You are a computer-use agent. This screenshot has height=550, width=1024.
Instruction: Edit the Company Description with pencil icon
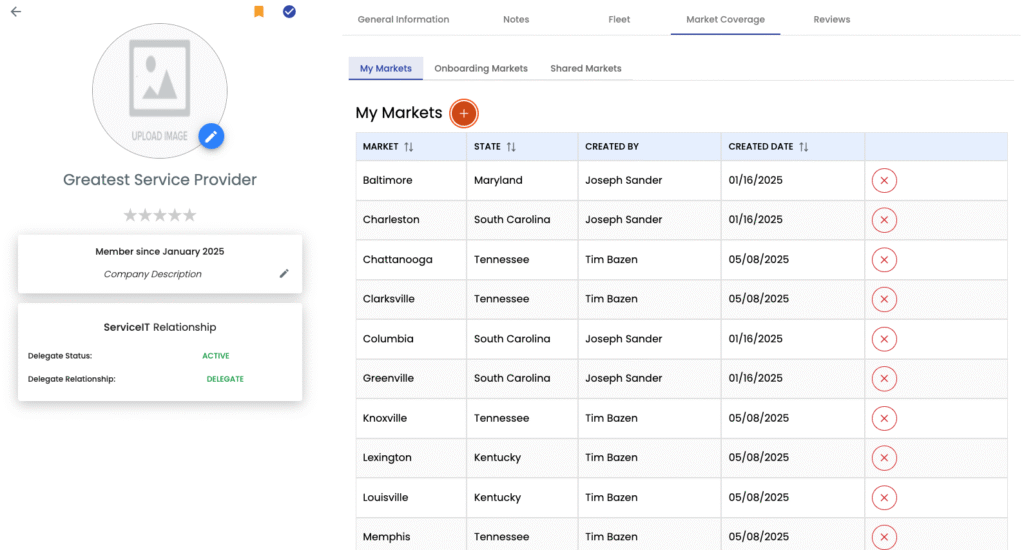[x=284, y=274]
